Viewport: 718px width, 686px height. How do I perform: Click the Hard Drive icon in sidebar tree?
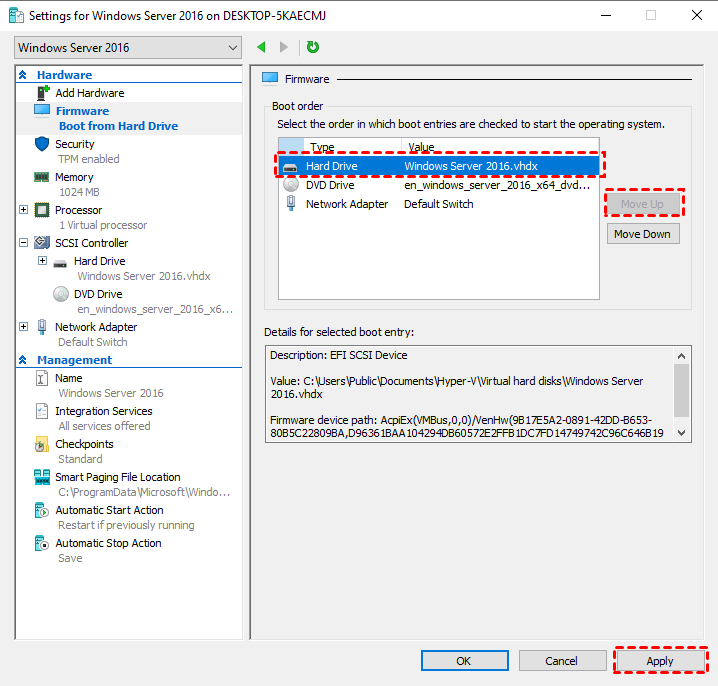click(60, 264)
